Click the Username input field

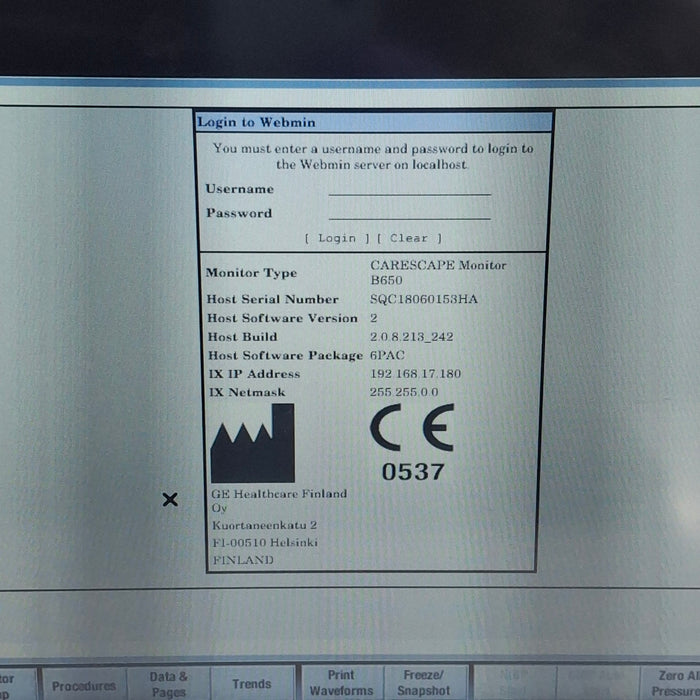[x=409, y=187]
